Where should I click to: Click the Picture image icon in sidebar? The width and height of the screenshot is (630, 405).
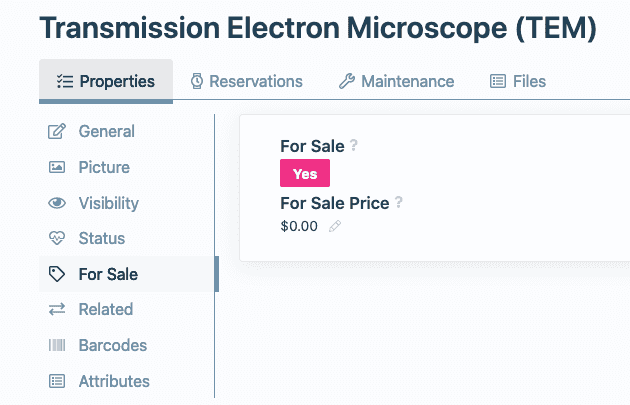[57, 167]
